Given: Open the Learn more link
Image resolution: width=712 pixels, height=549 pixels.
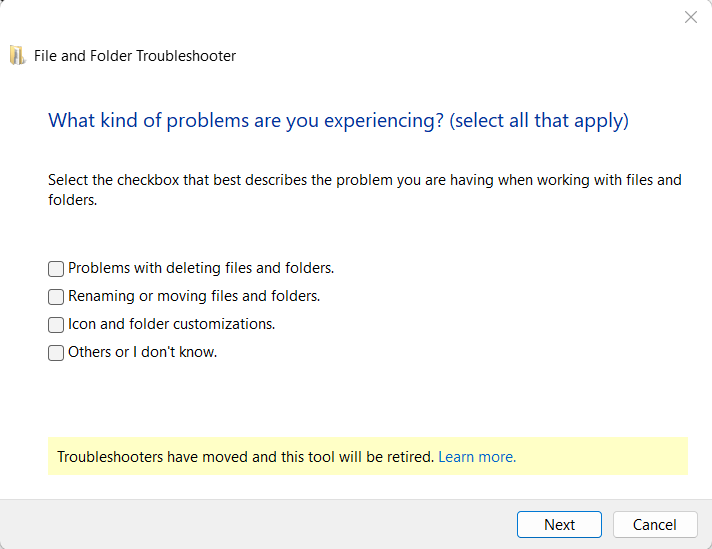Looking at the screenshot, I should 477,457.
